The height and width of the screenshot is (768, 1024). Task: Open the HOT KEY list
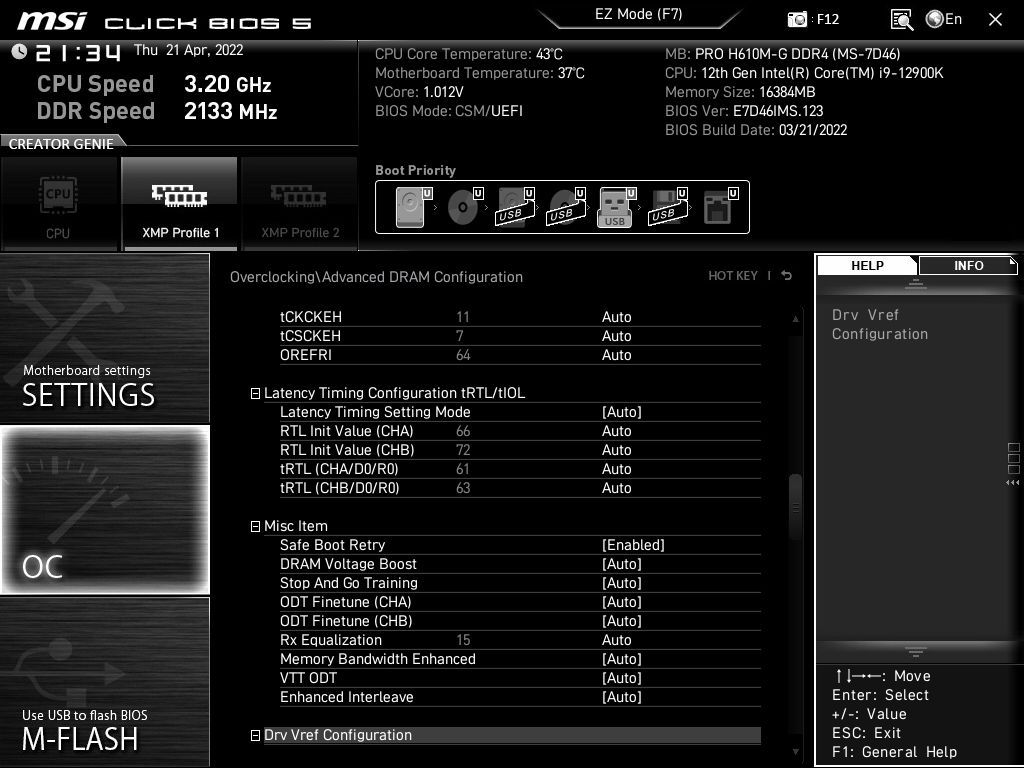733,276
